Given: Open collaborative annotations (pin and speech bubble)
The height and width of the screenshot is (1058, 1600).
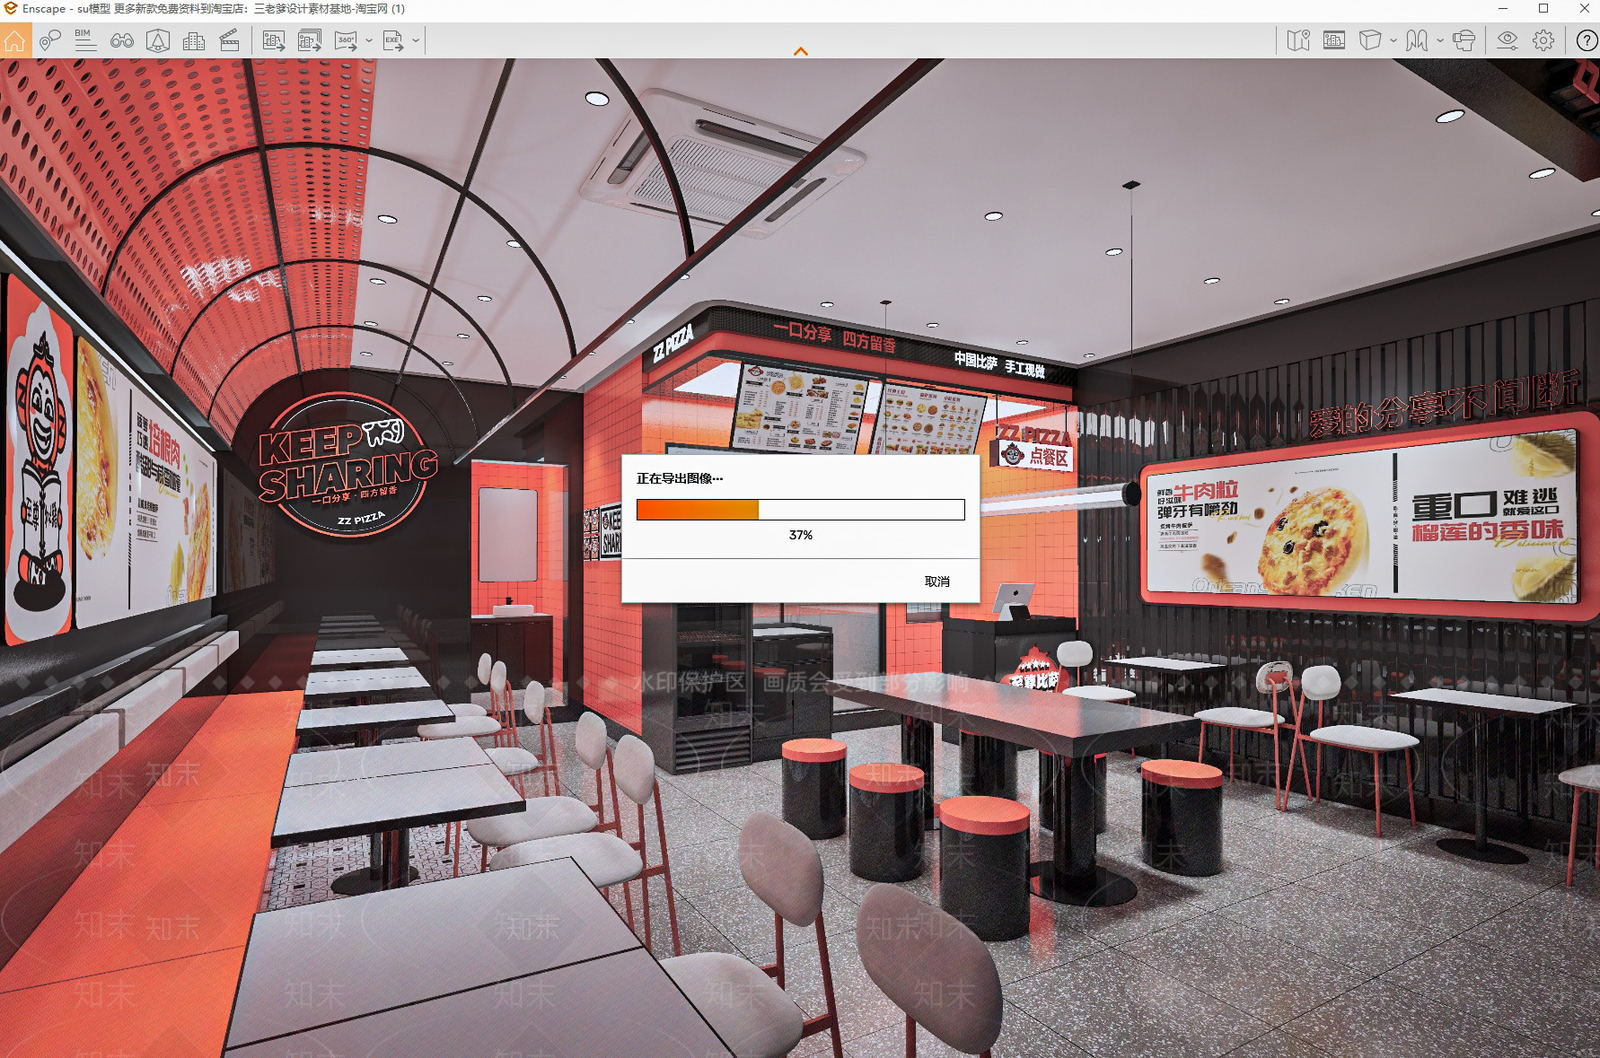Looking at the screenshot, I should coord(50,41).
